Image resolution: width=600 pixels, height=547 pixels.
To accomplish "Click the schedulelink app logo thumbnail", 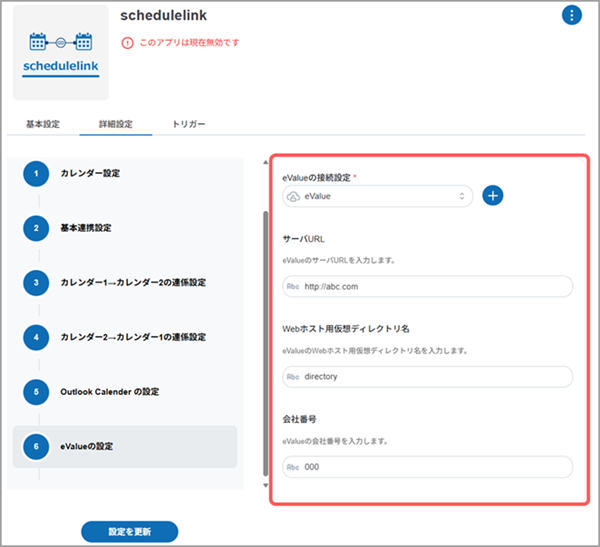I will (61, 53).
